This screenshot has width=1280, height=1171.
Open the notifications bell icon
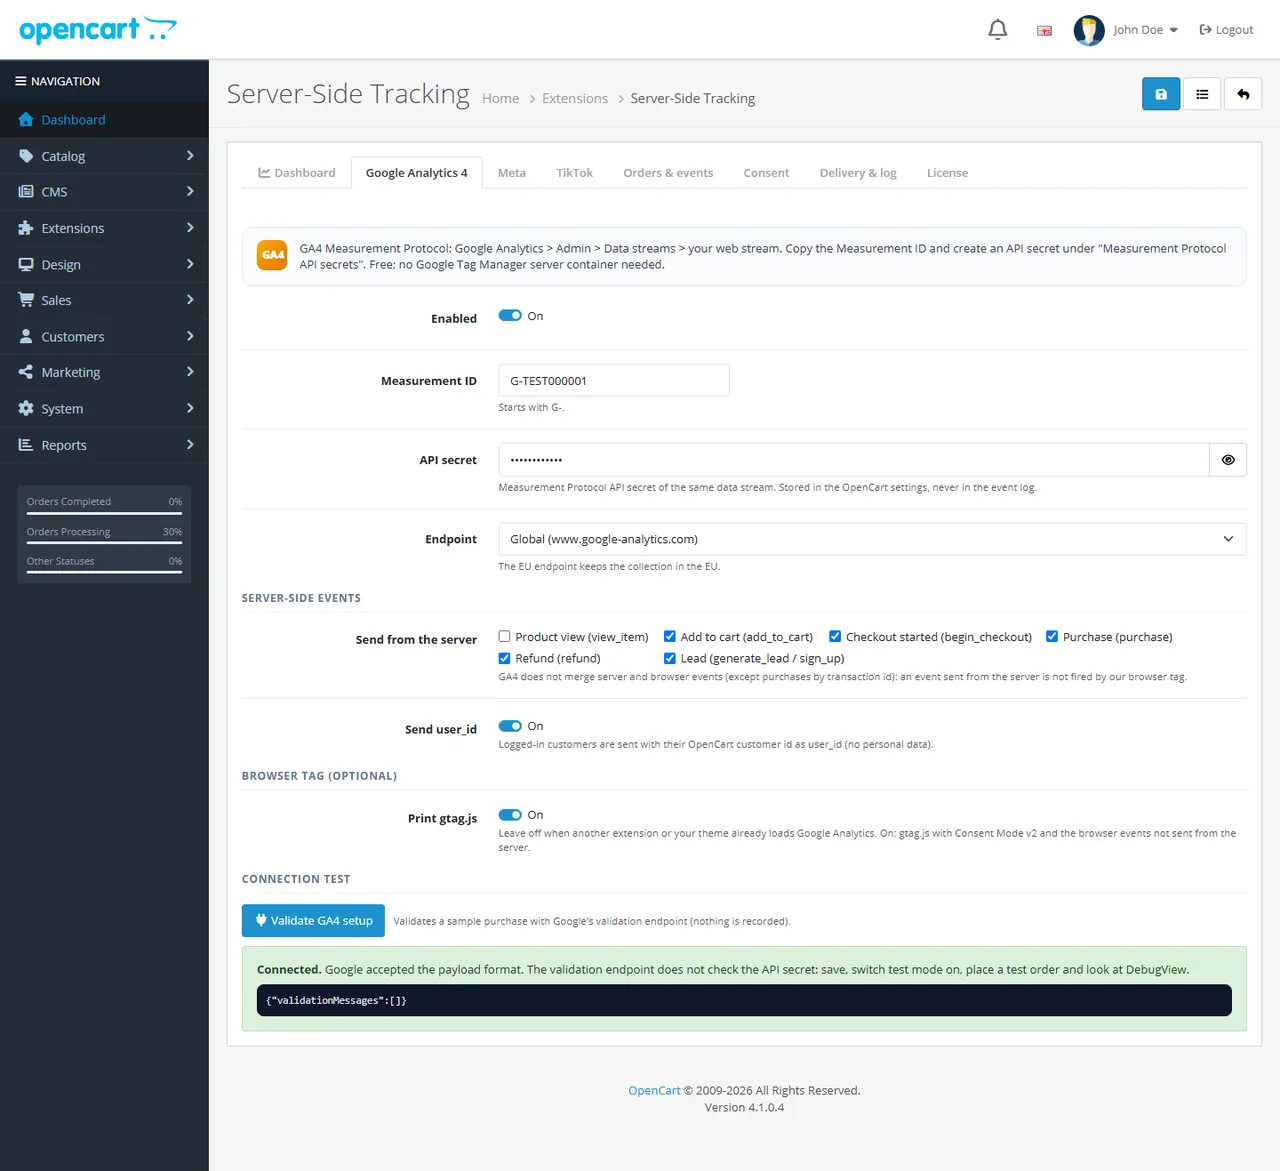[997, 30]
